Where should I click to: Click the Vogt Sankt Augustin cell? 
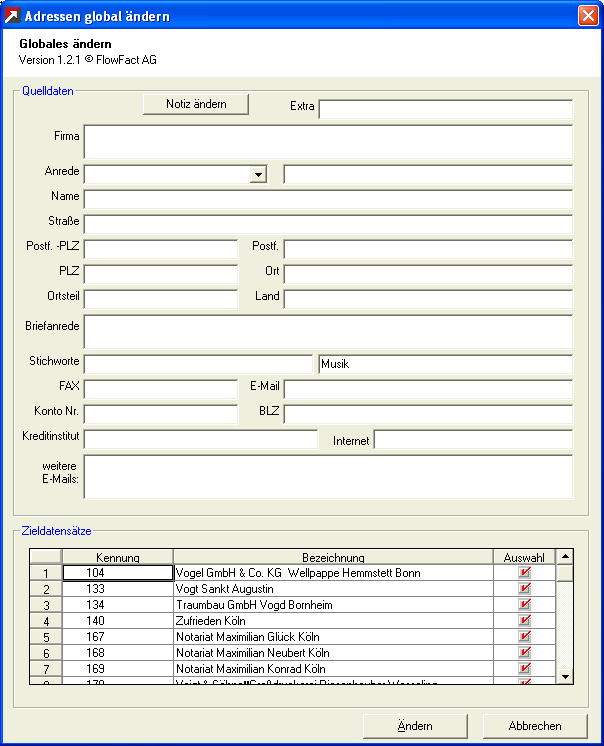coord(333,589)
